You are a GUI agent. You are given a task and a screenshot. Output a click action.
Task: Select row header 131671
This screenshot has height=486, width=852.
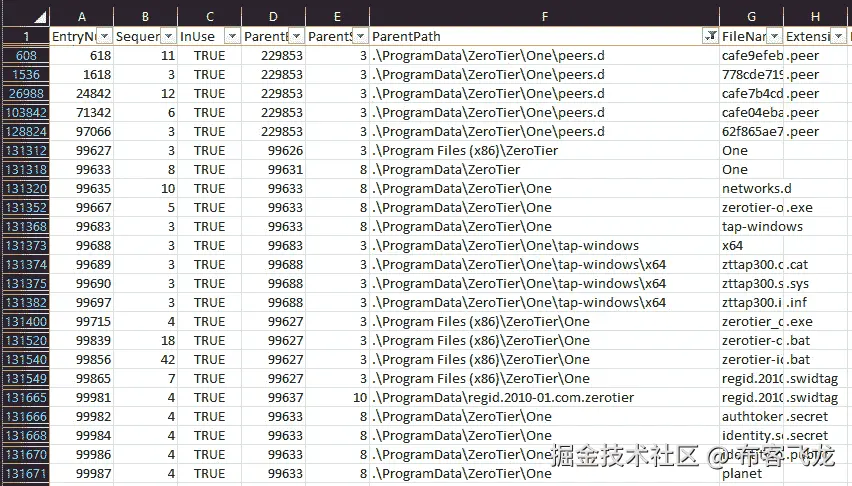(x=26, y=473)
